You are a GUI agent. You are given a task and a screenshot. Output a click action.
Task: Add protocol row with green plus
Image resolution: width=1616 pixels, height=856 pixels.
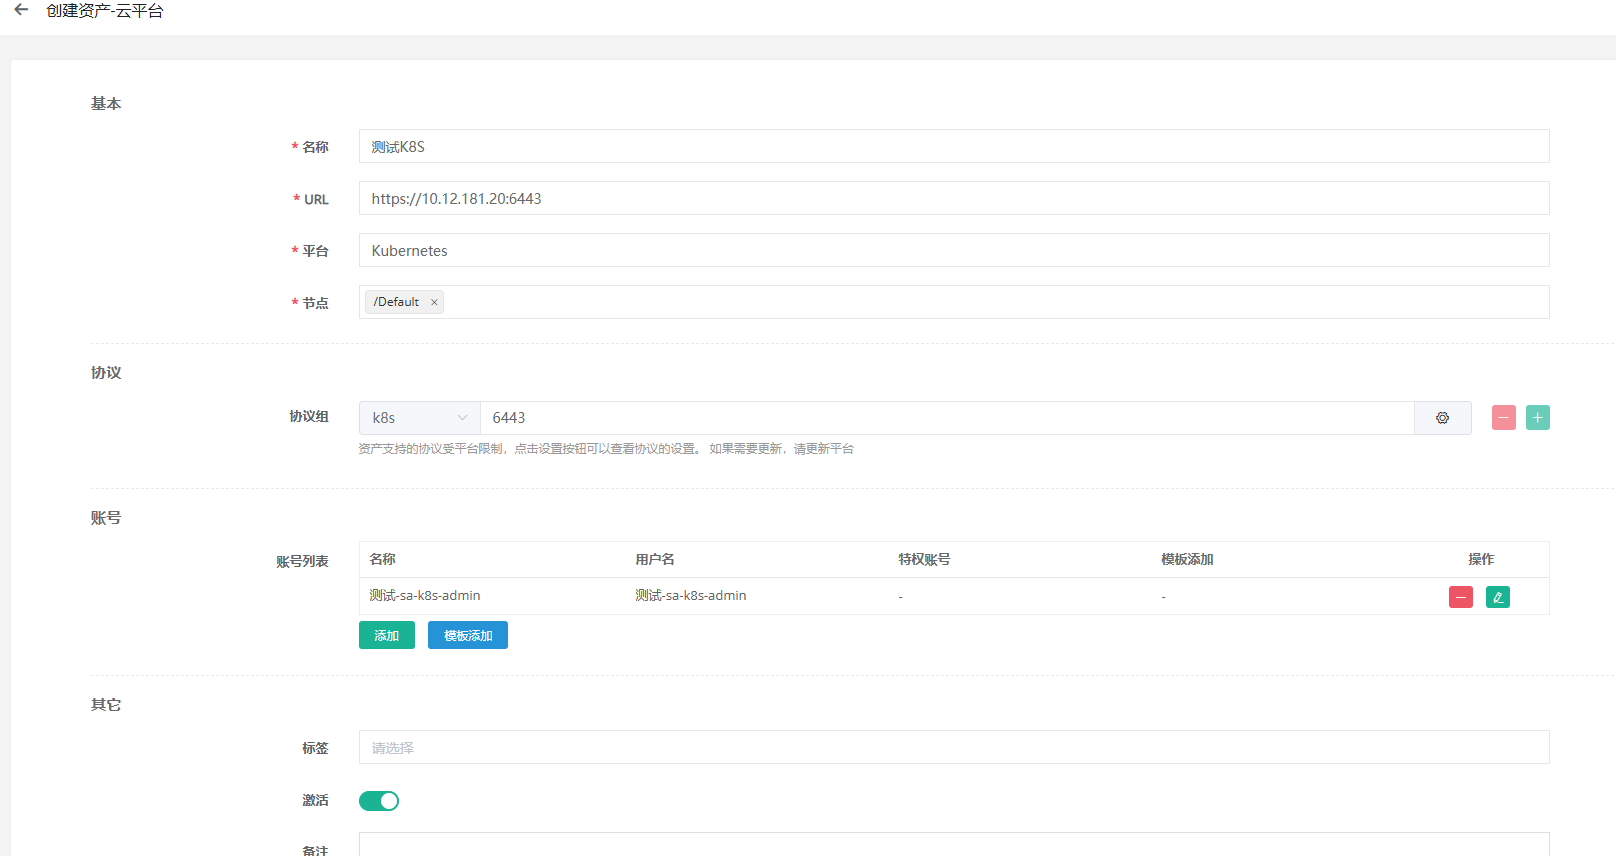pyautogui.click(x=1537, y=418)
